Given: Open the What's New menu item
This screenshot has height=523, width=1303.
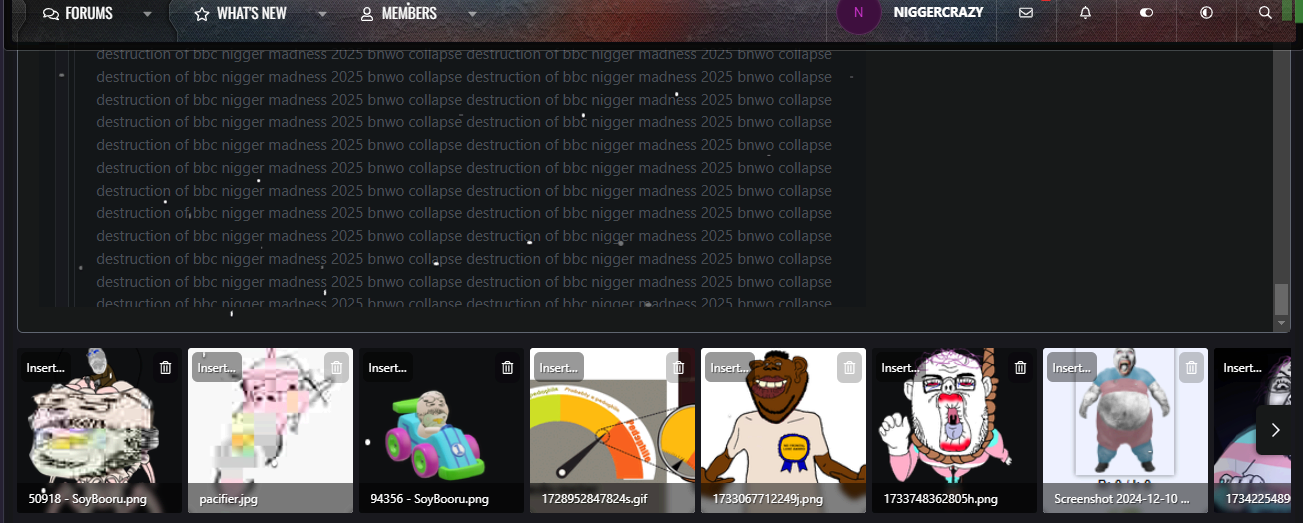Looking at the screenshot, I should [241, 14].
